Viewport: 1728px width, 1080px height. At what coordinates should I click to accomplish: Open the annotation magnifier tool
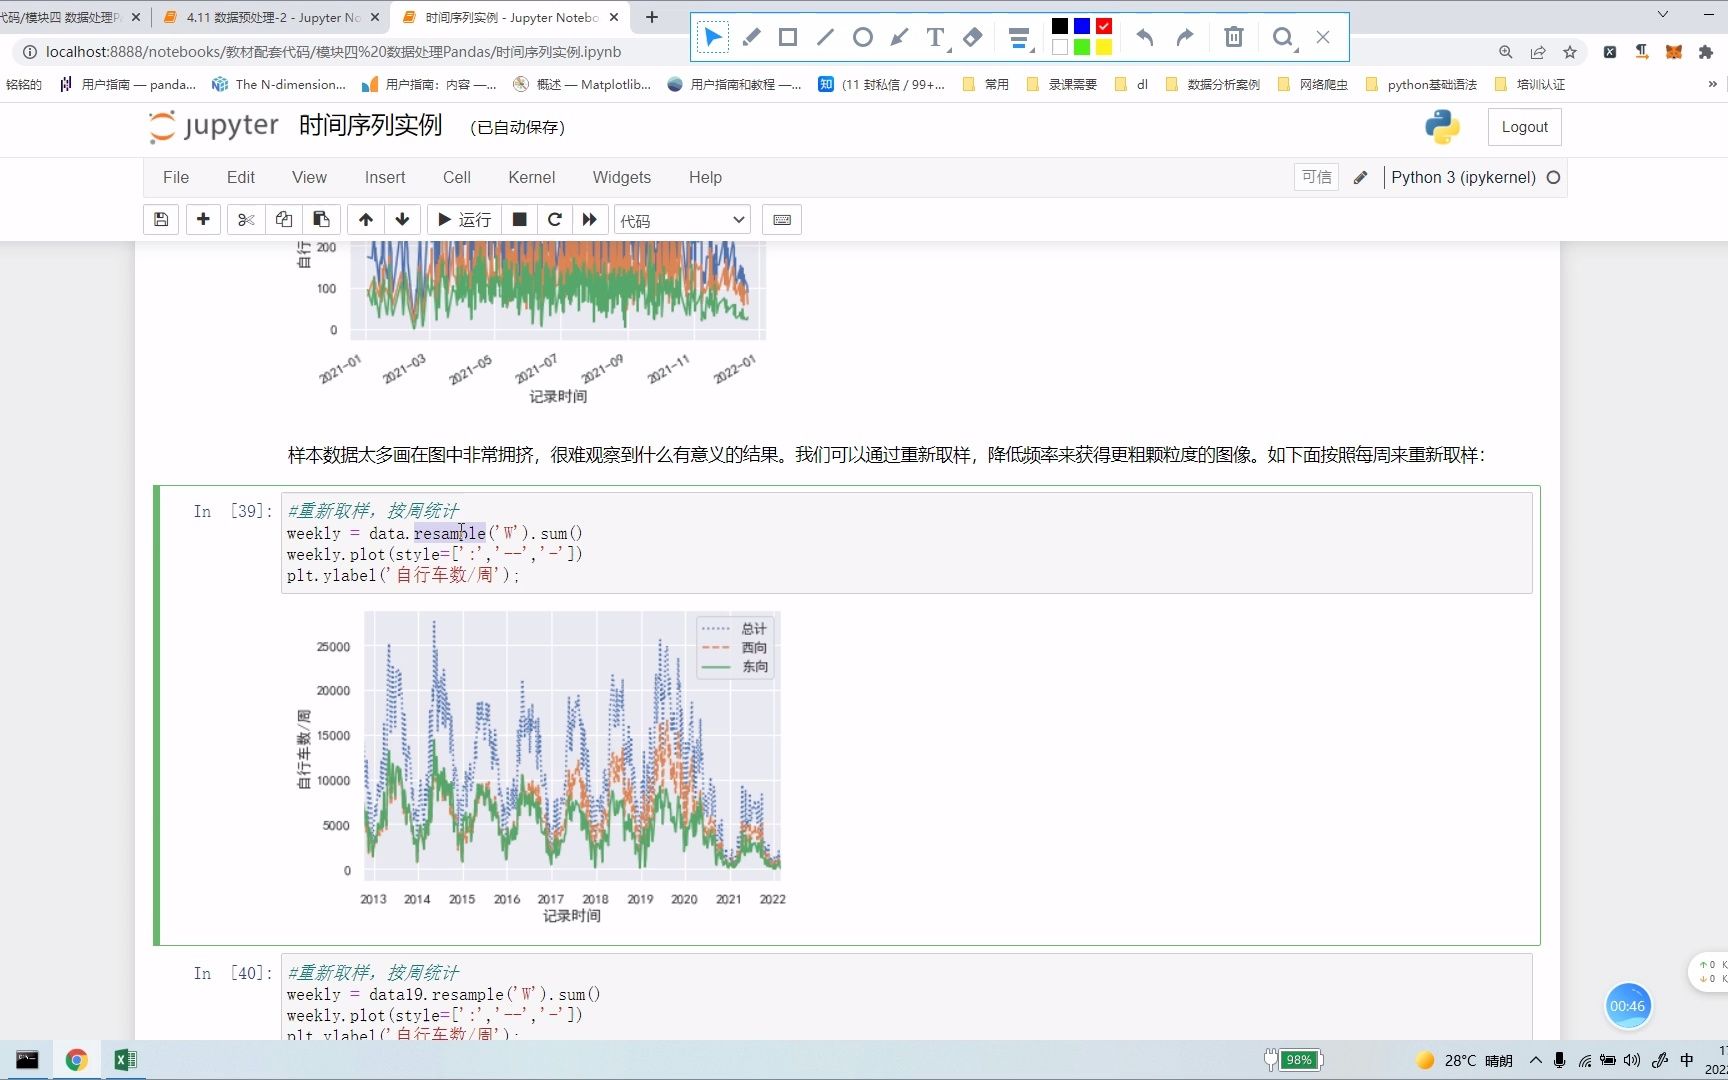(x=1283, y=38)
